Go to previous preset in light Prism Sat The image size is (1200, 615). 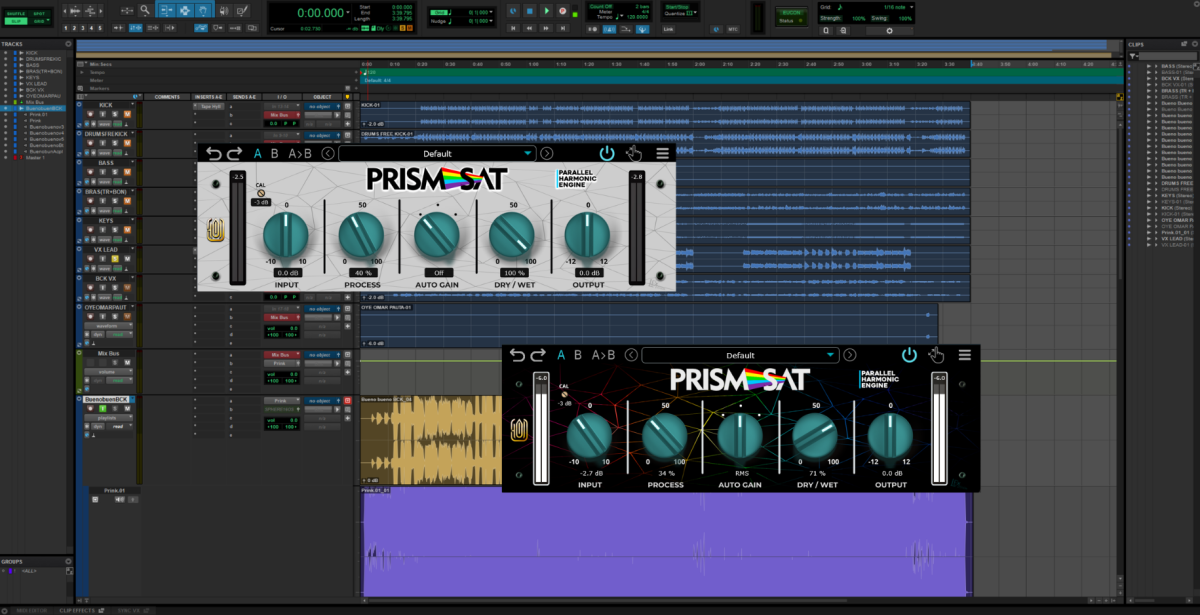coord(328,153)
